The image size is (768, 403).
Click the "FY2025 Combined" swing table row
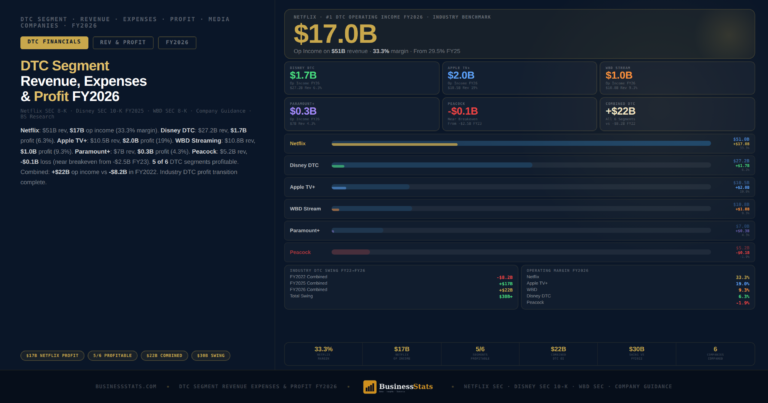click(401, 284)
